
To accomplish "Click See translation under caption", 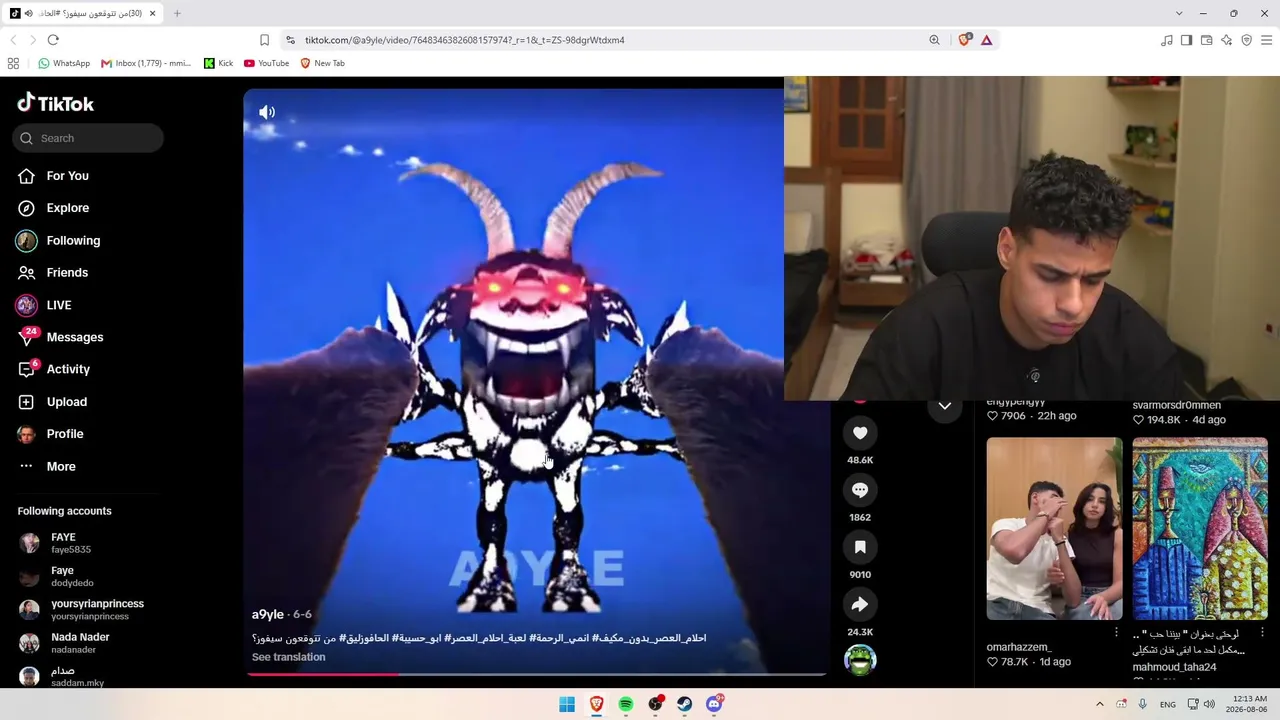I will click(288, 657).
